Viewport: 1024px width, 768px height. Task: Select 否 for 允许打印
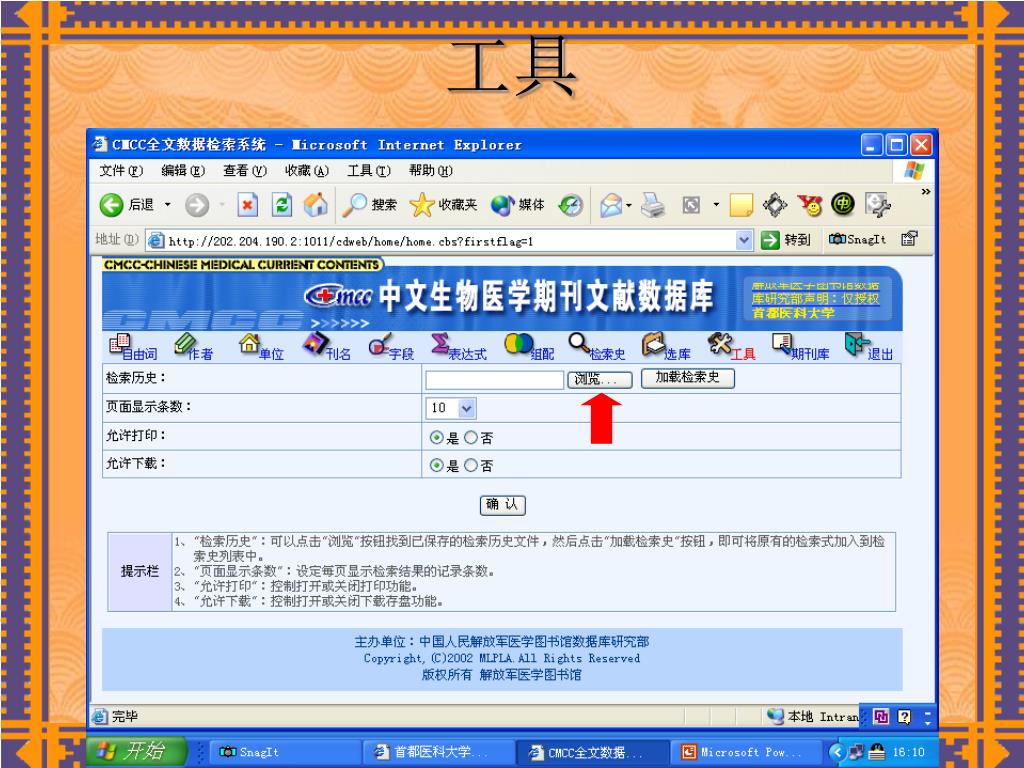coord(471,438)
